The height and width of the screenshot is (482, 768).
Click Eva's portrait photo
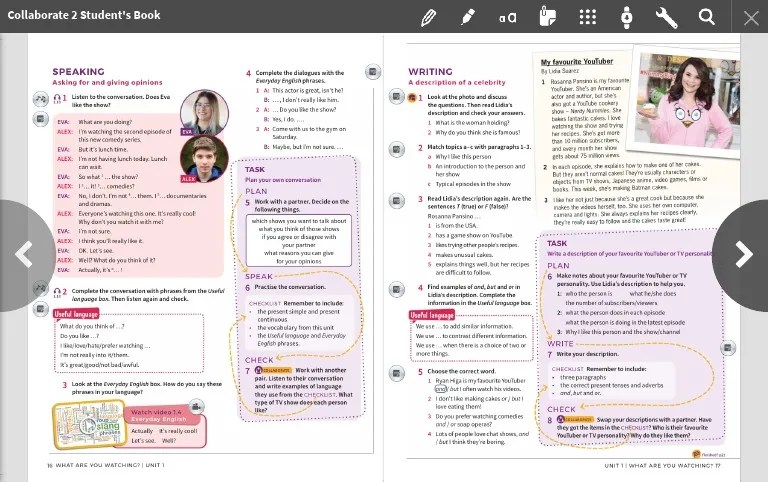(x=204, y=113)
